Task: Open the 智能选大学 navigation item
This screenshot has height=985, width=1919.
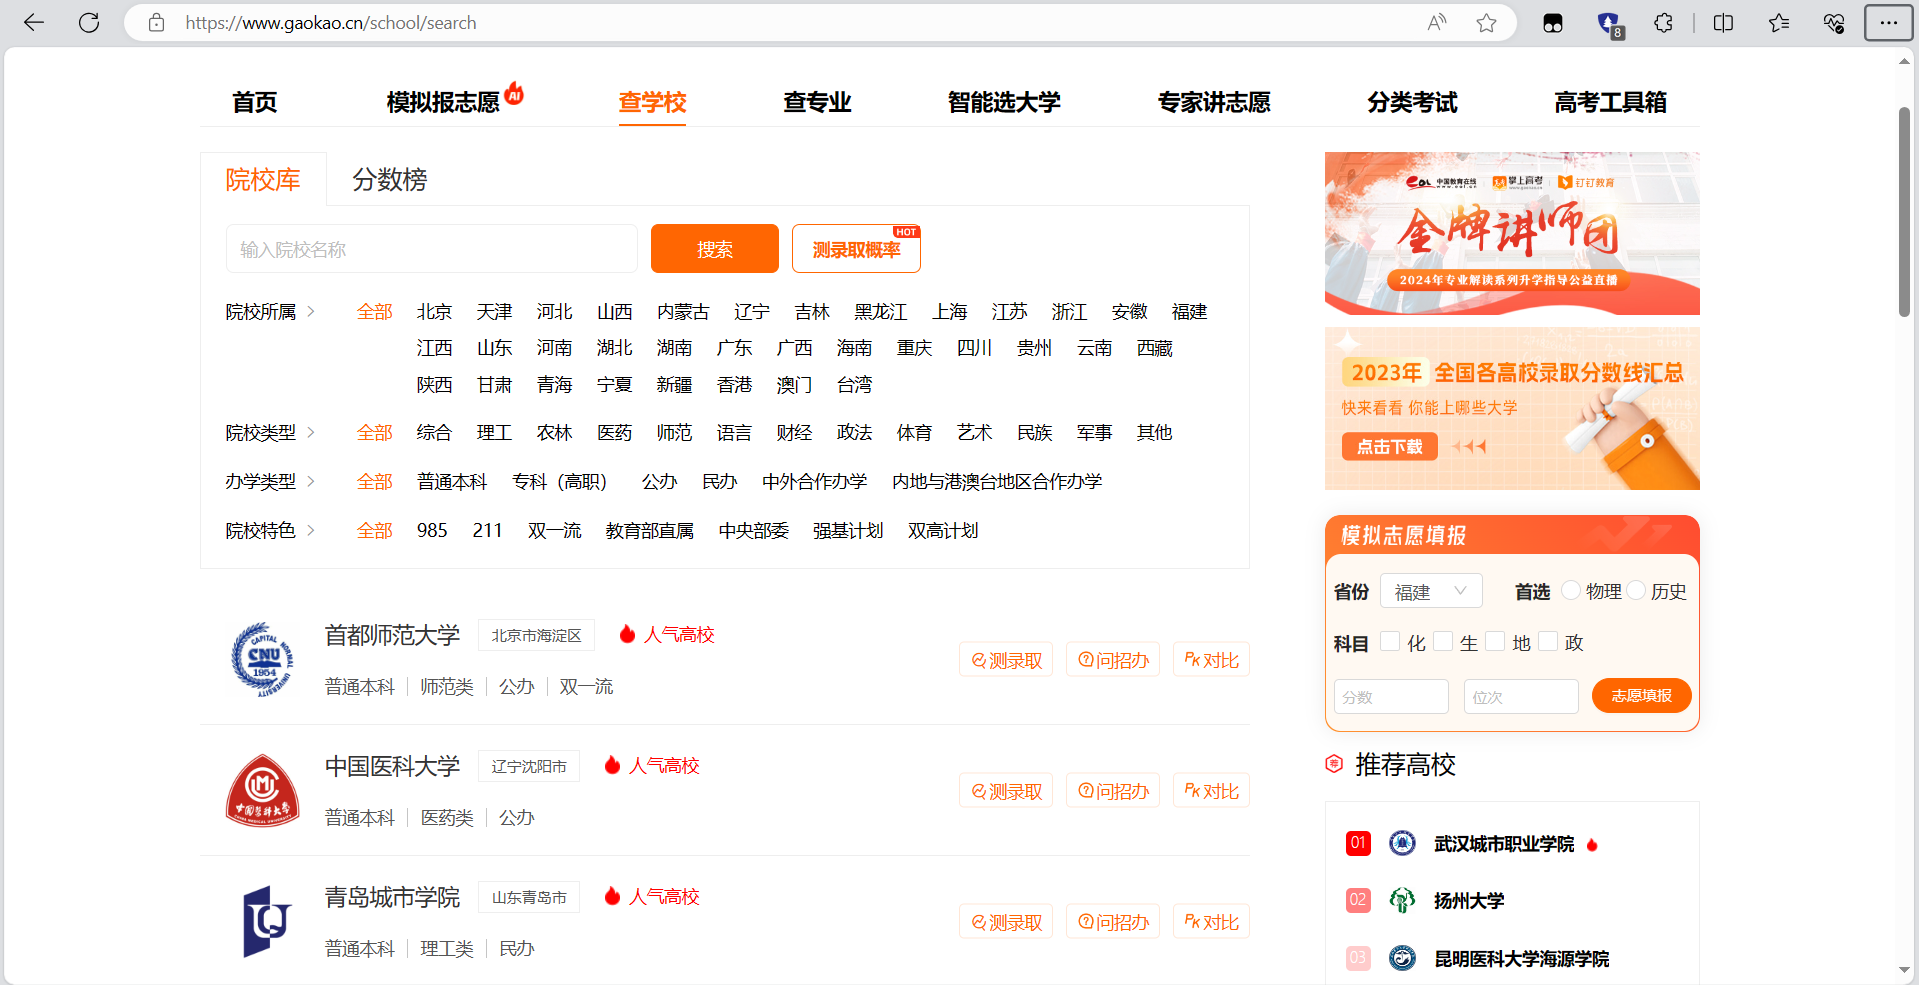Action: pyautogui.click(x=1004, y=102)
